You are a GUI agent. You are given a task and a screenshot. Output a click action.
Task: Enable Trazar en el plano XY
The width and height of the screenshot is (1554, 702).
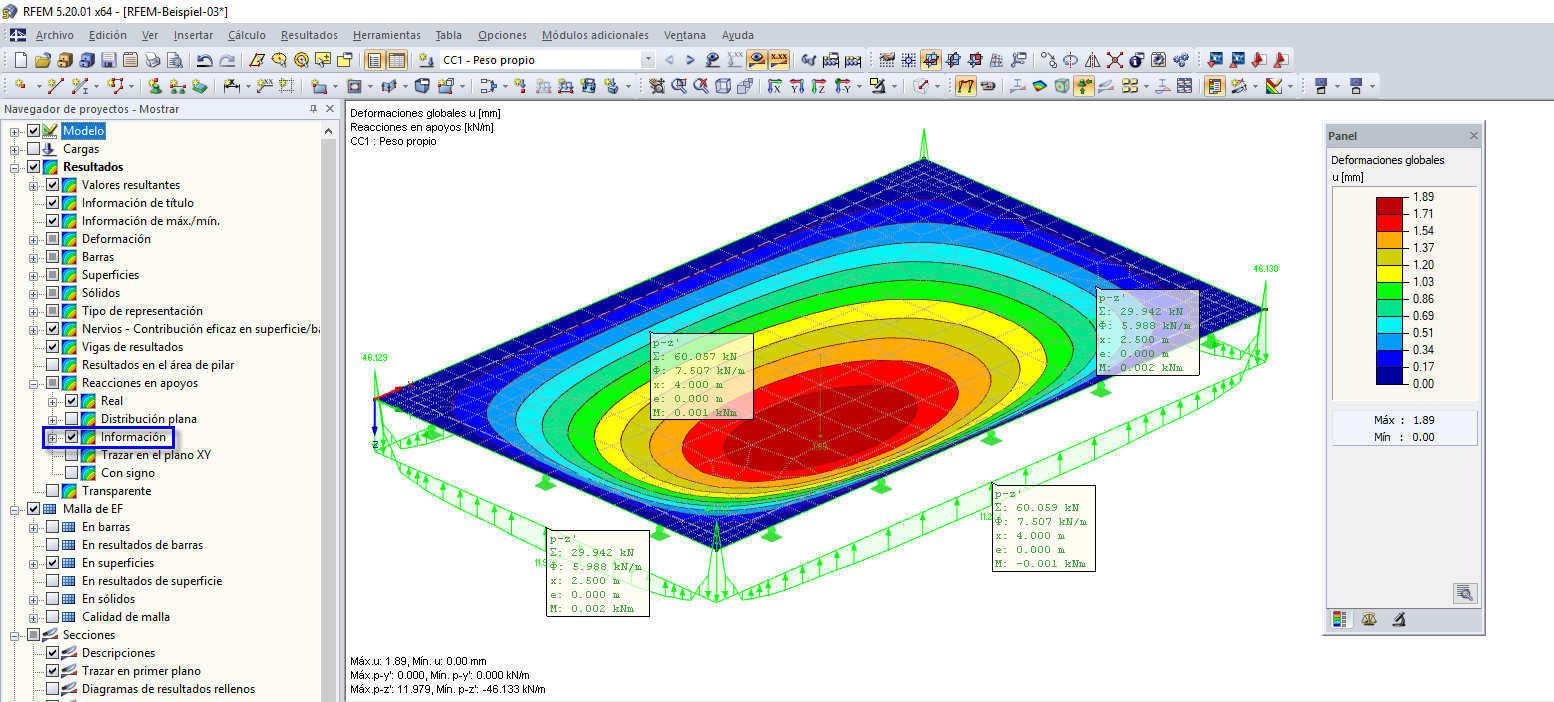72,455
